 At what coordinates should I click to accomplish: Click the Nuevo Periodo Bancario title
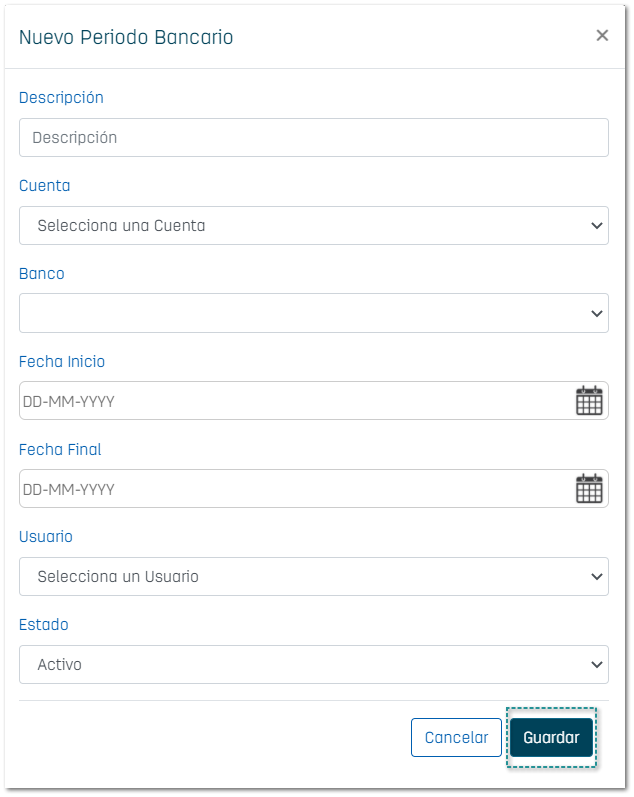[x=126, y=38]
